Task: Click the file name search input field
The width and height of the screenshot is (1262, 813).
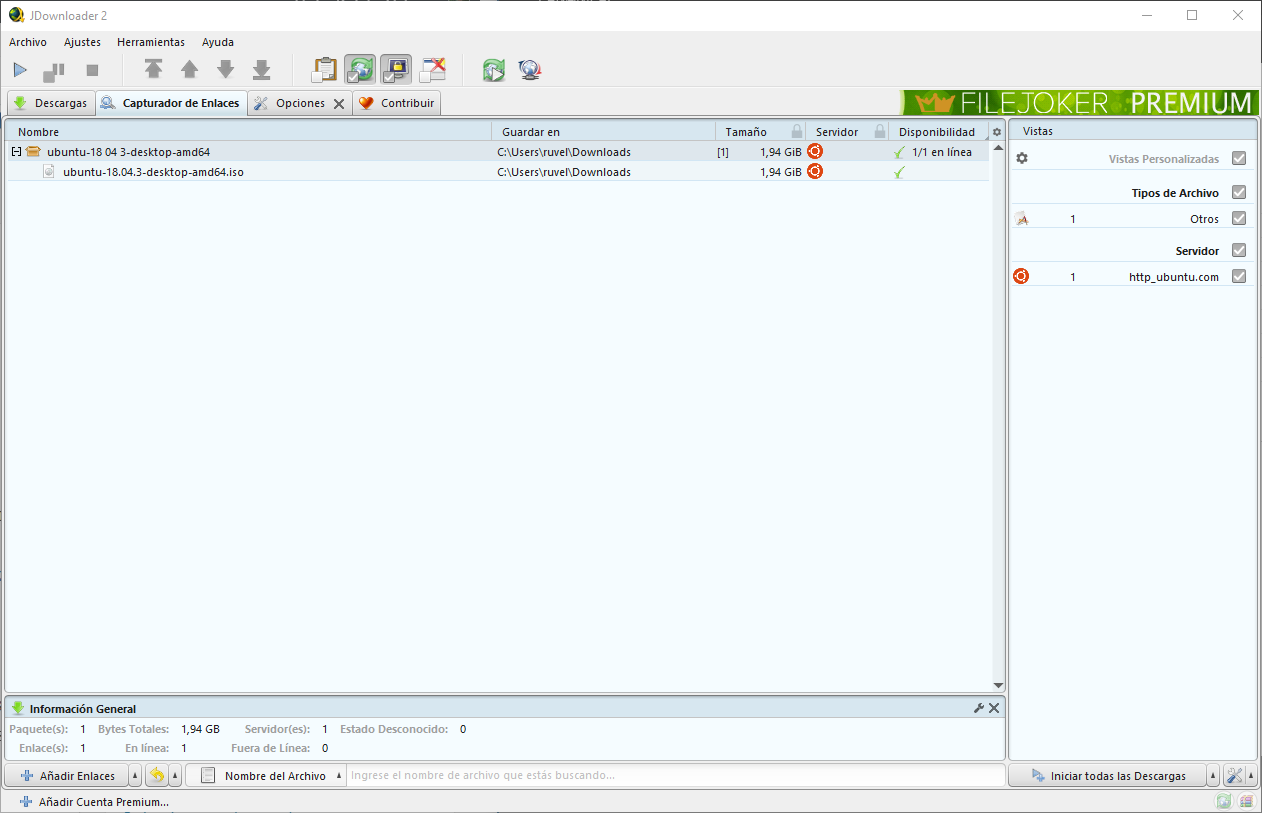Action: click(x=676, y=776)
